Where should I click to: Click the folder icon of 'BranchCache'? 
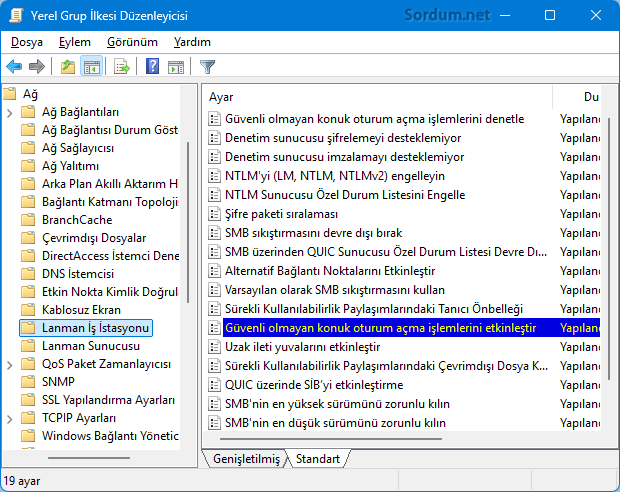point(28,220)
